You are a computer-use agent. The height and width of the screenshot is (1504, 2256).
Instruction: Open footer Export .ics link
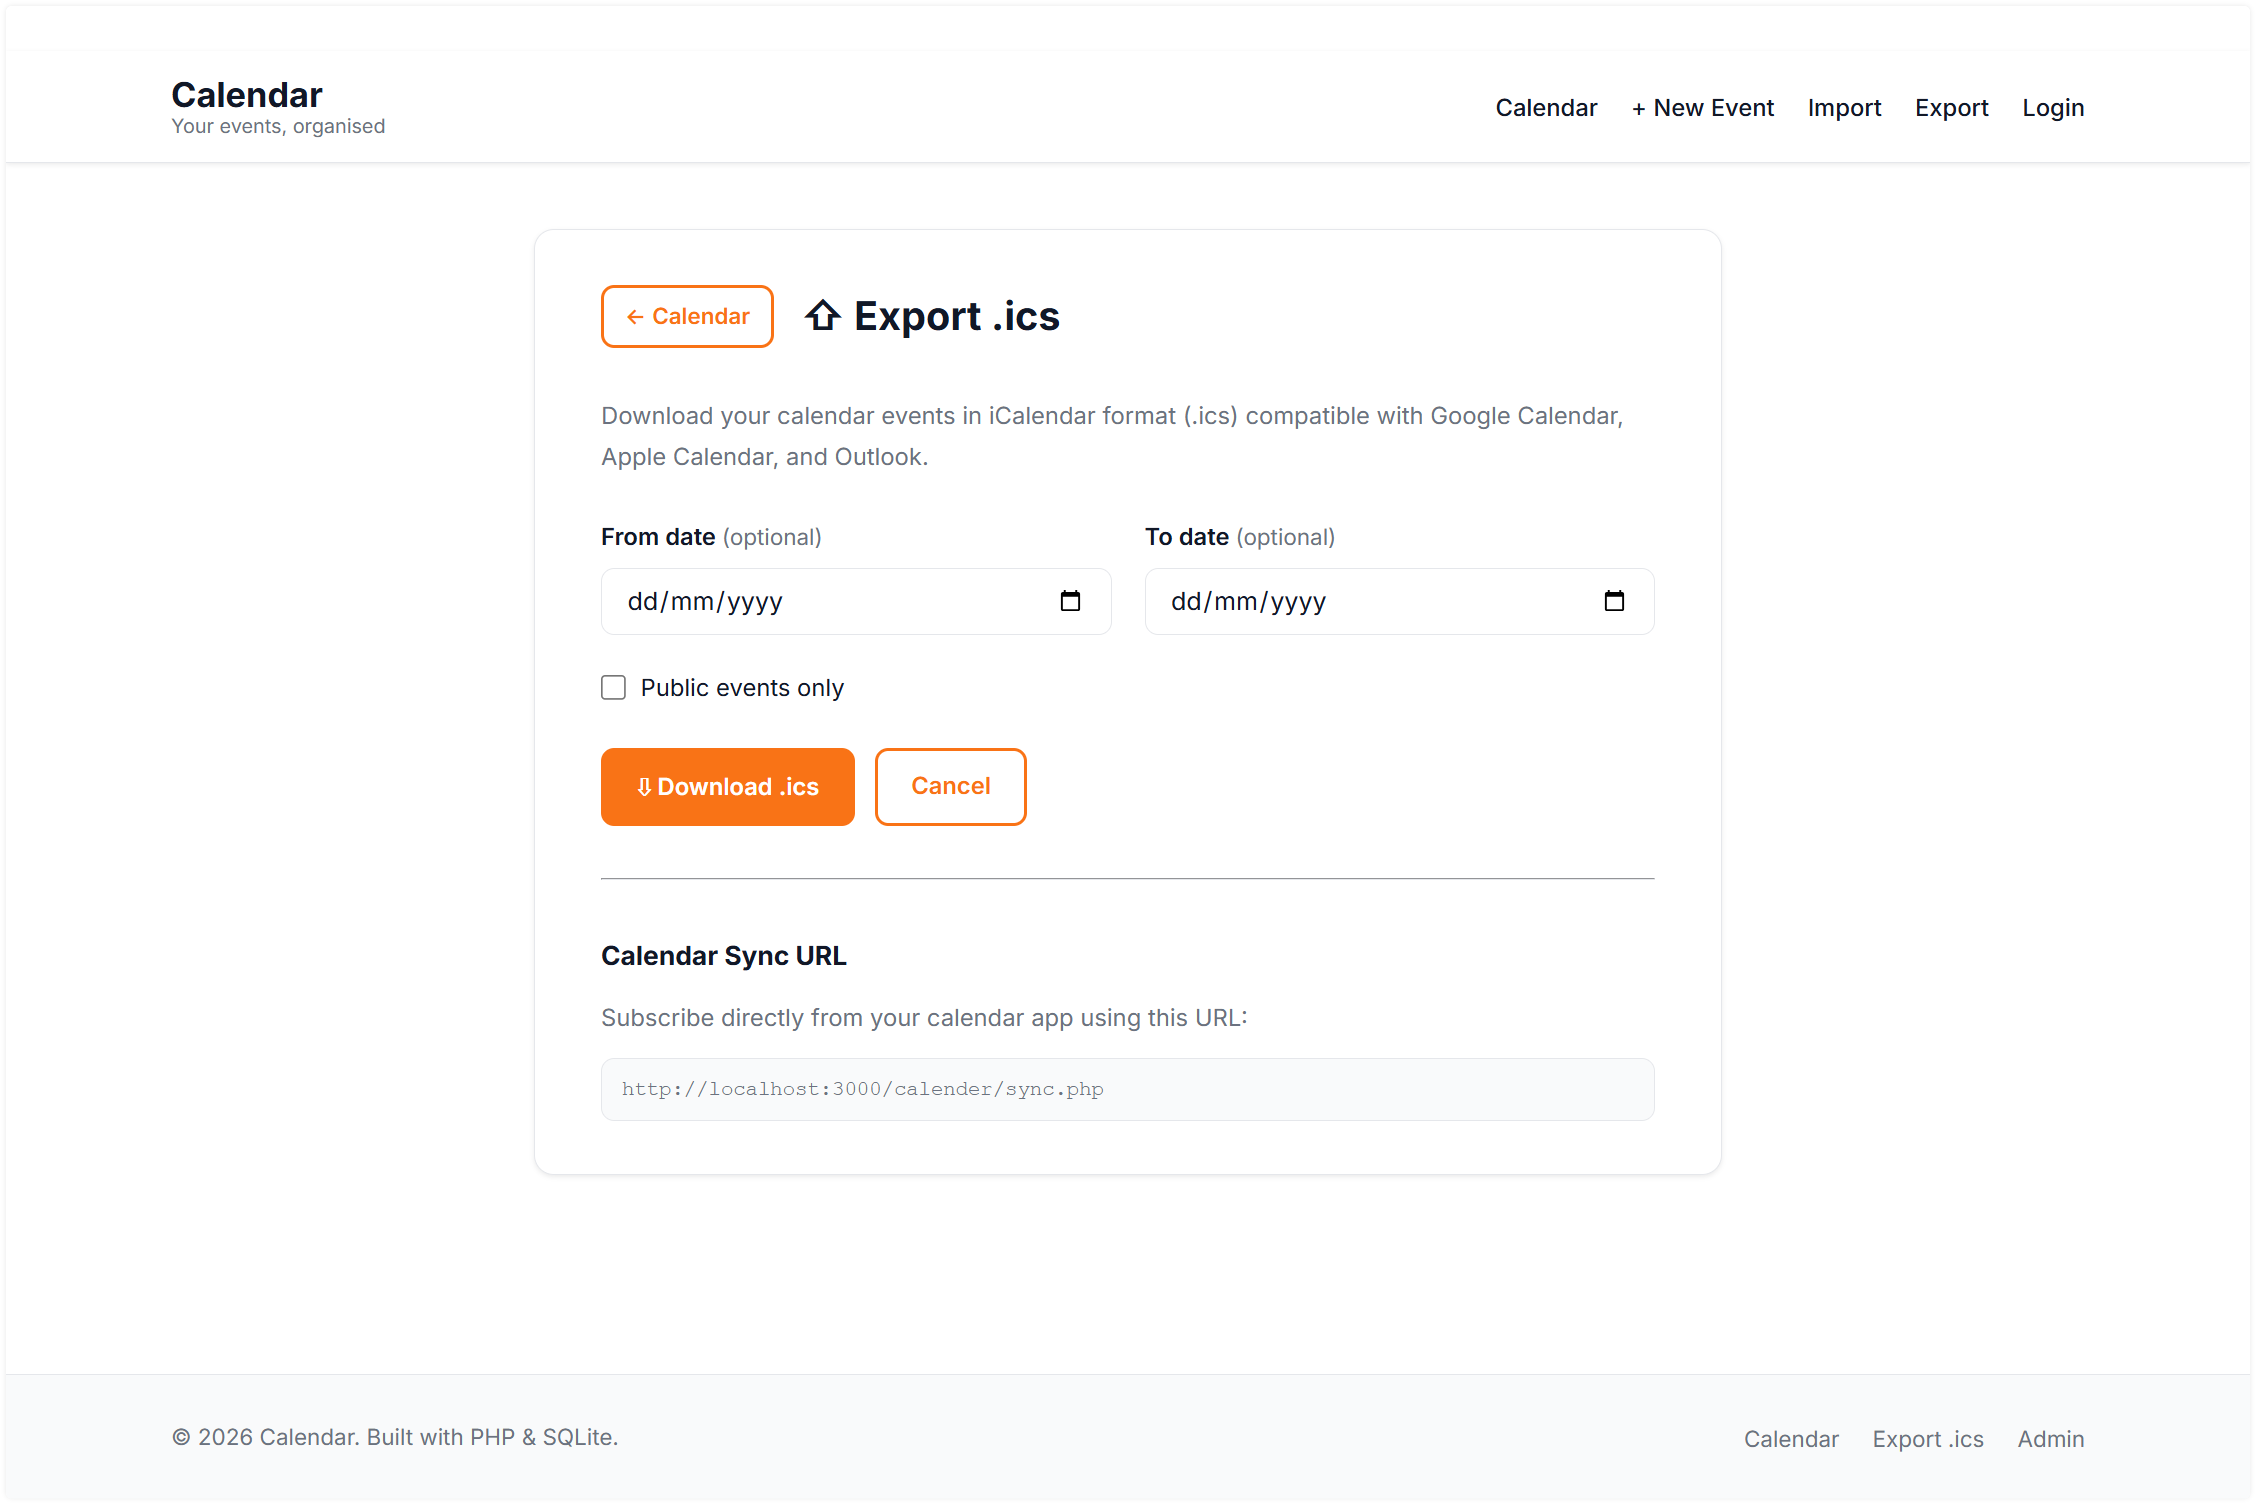1927,1439
